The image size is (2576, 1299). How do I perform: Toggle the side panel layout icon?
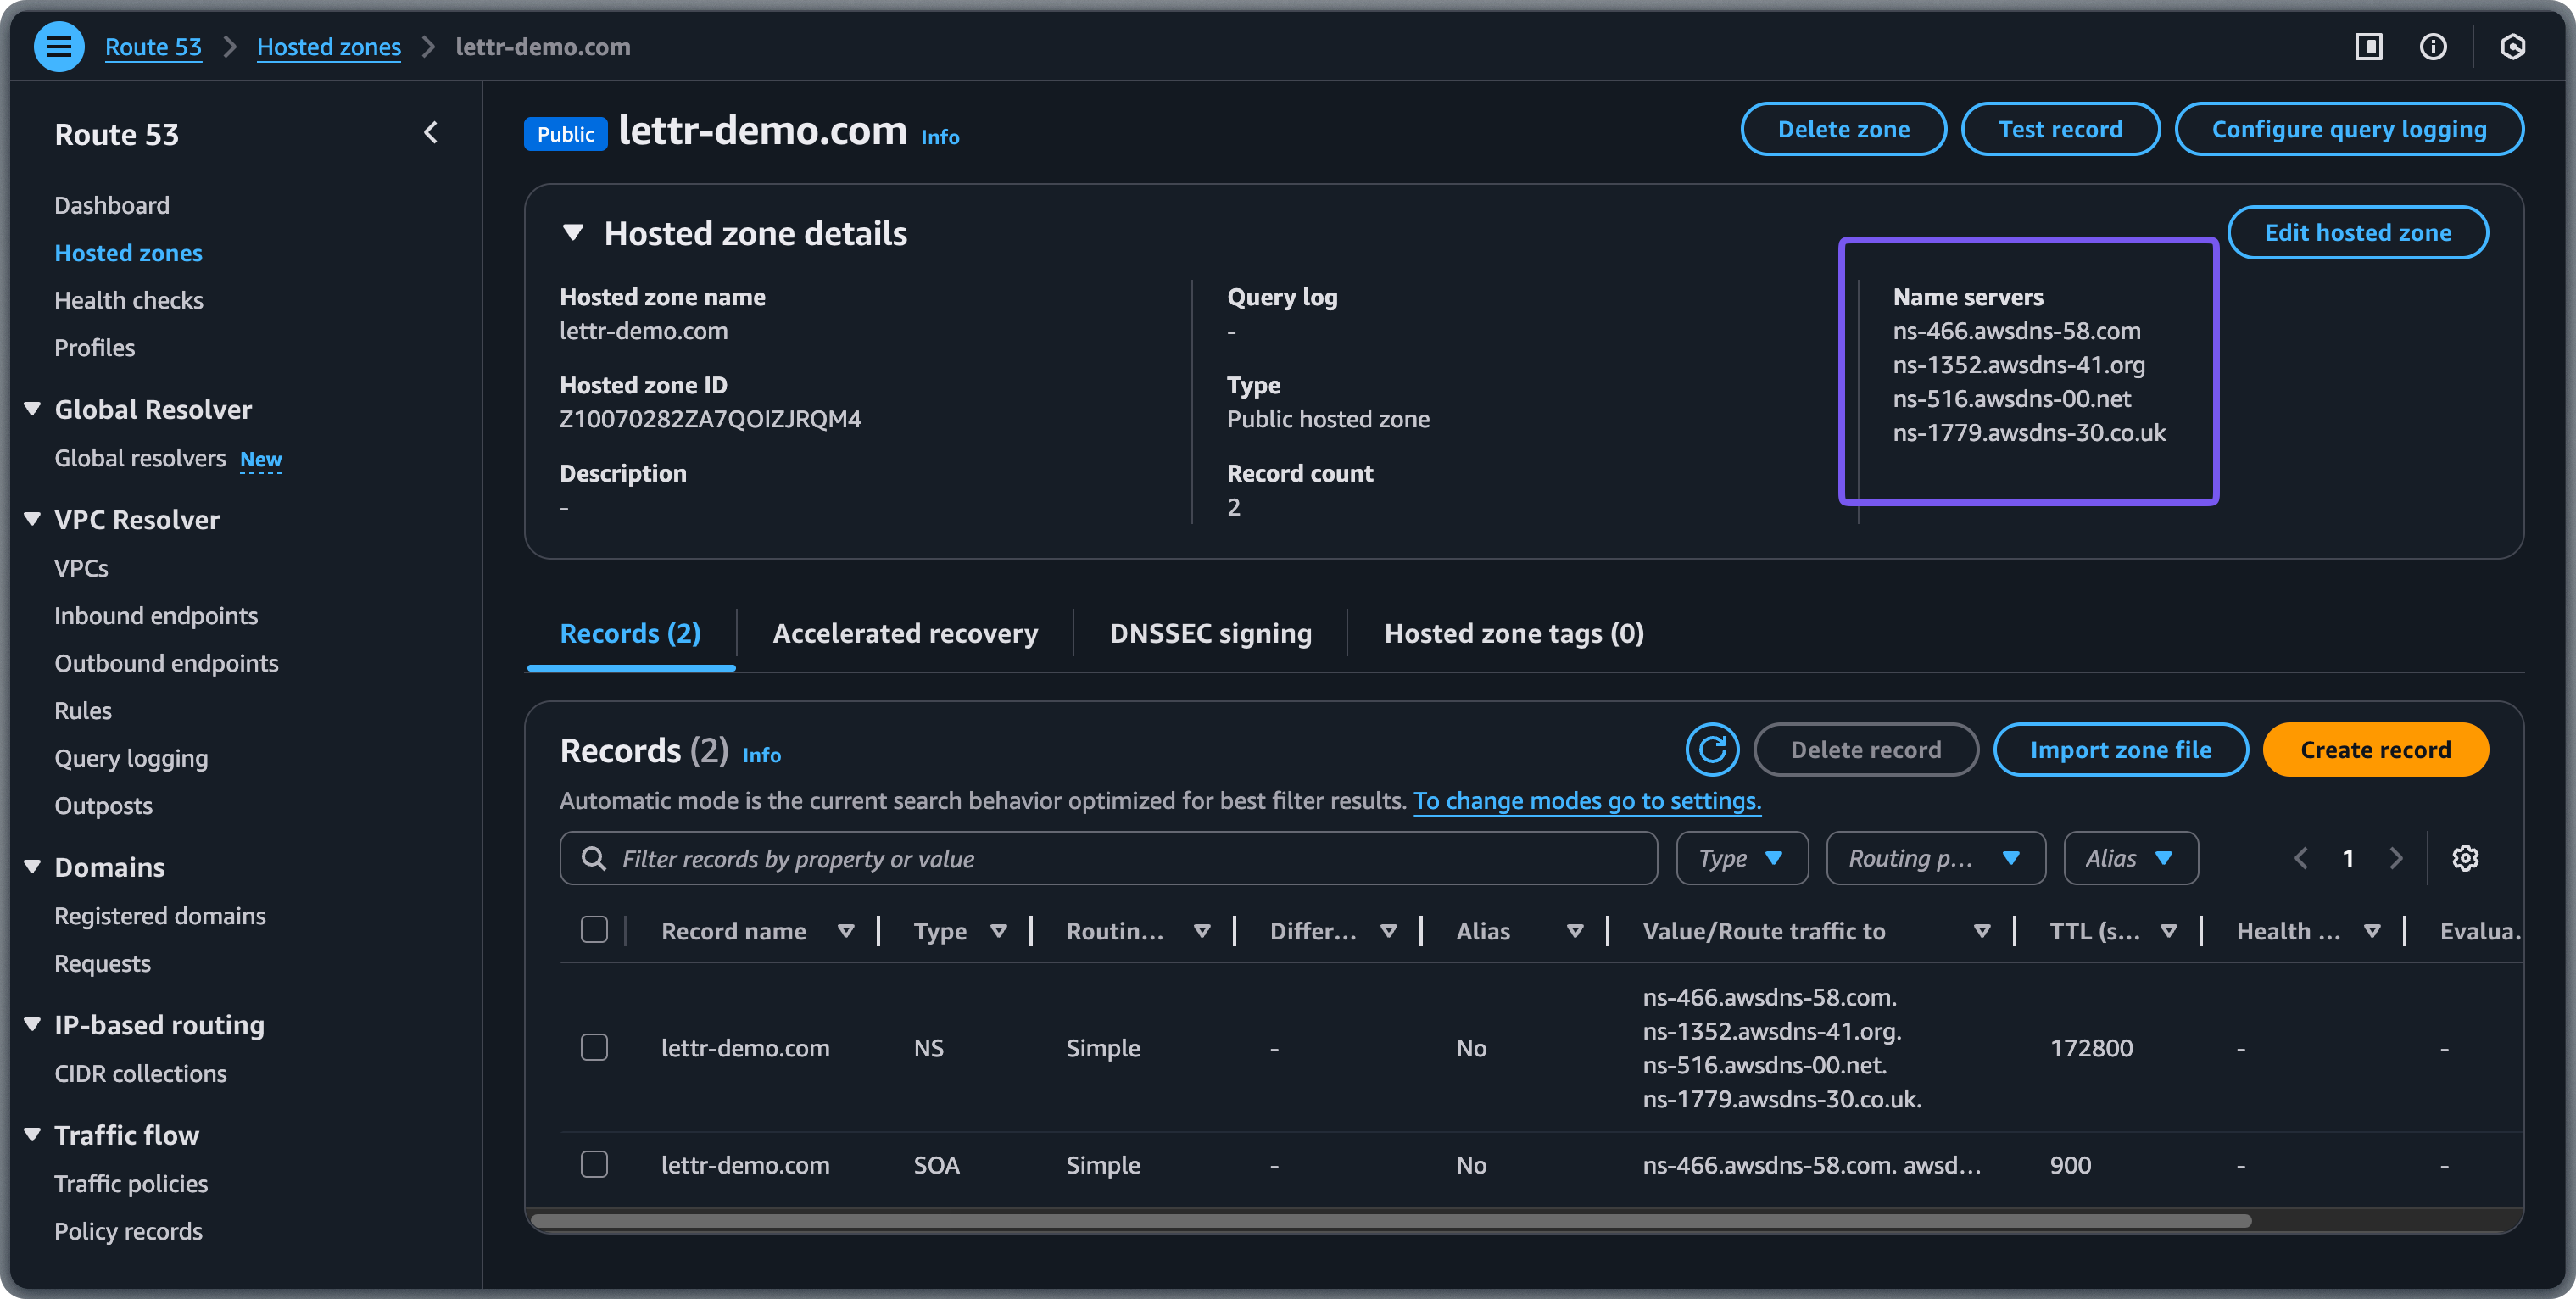click(x=2368, y=46)
